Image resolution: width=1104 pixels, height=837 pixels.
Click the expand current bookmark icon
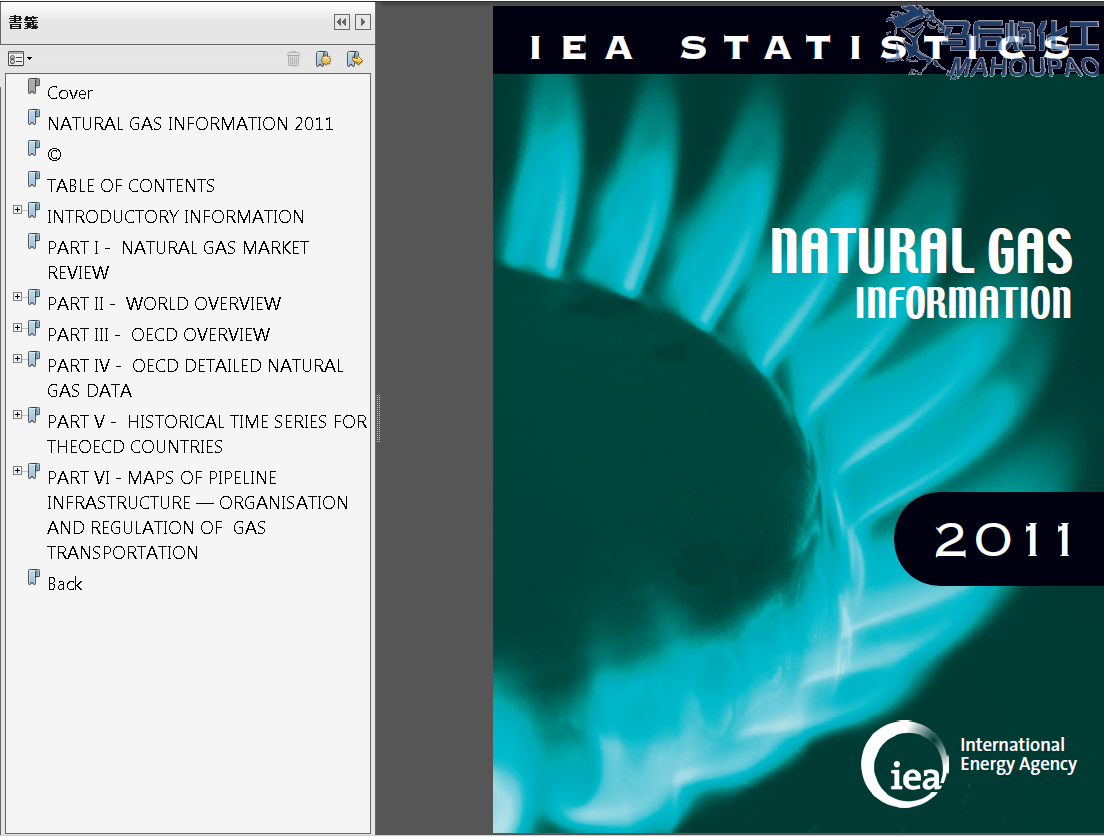[x=355, y=59]
